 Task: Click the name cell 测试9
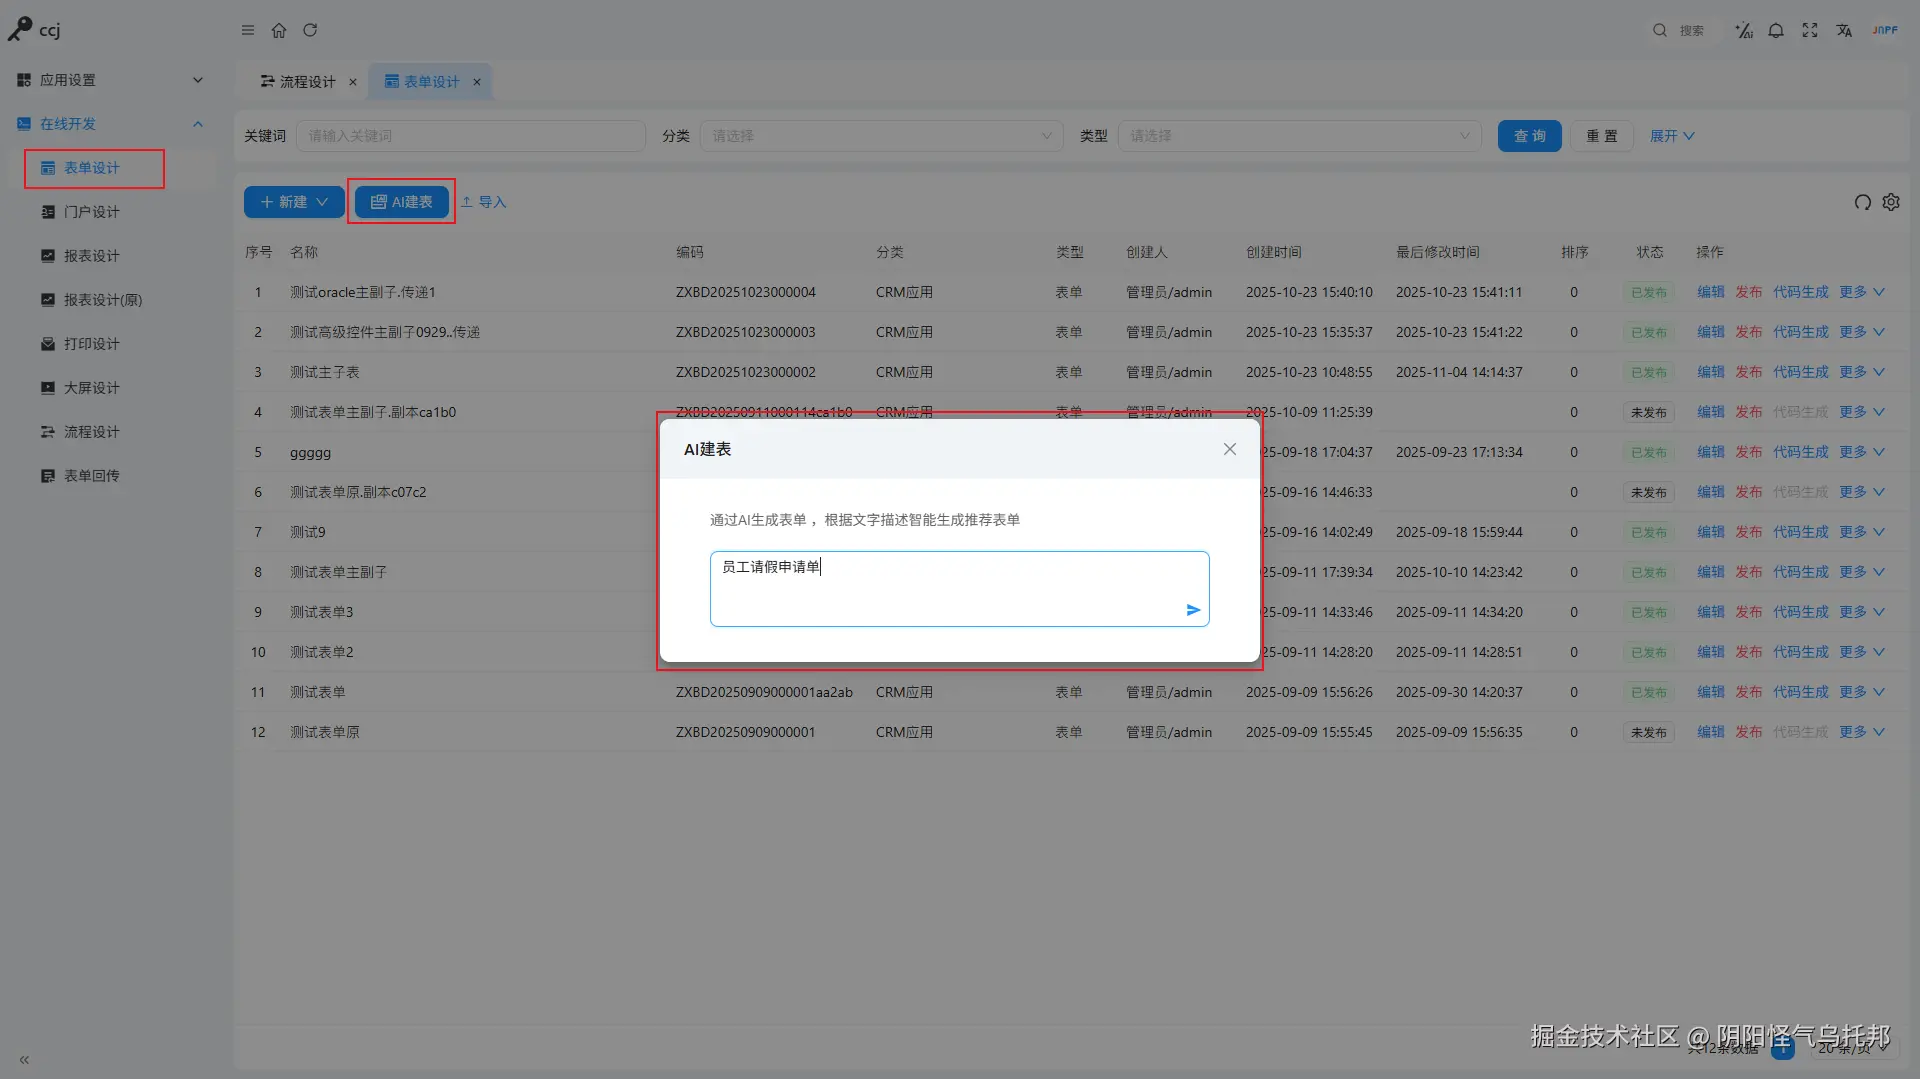[308, 532]
